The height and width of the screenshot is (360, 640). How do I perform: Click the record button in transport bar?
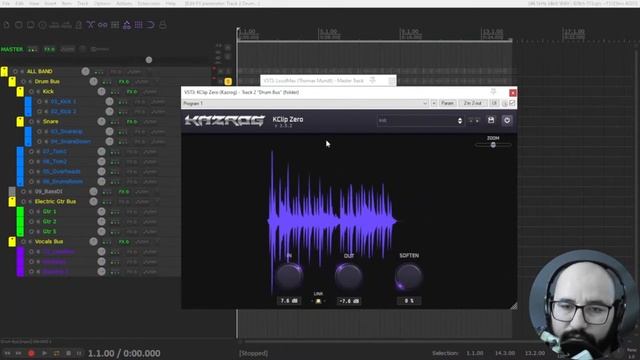click(31, 353)
